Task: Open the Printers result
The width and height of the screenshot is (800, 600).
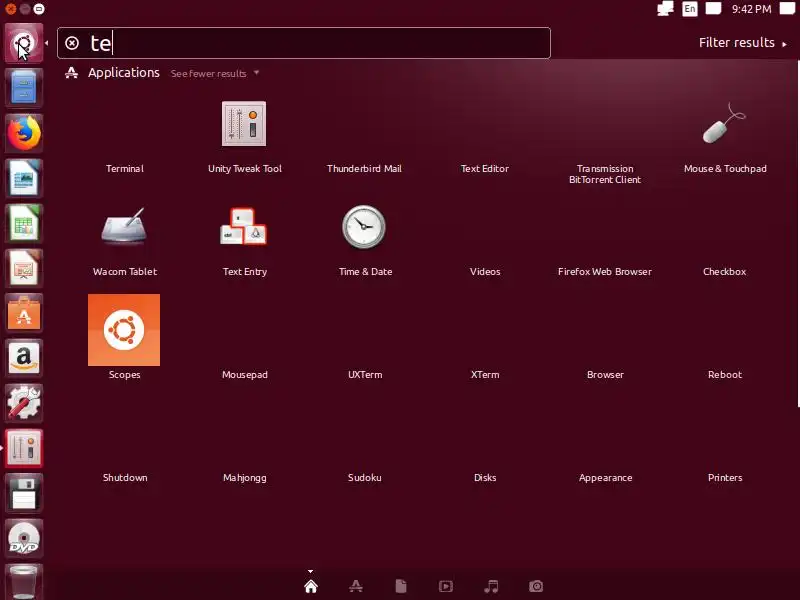Action: 724,478
